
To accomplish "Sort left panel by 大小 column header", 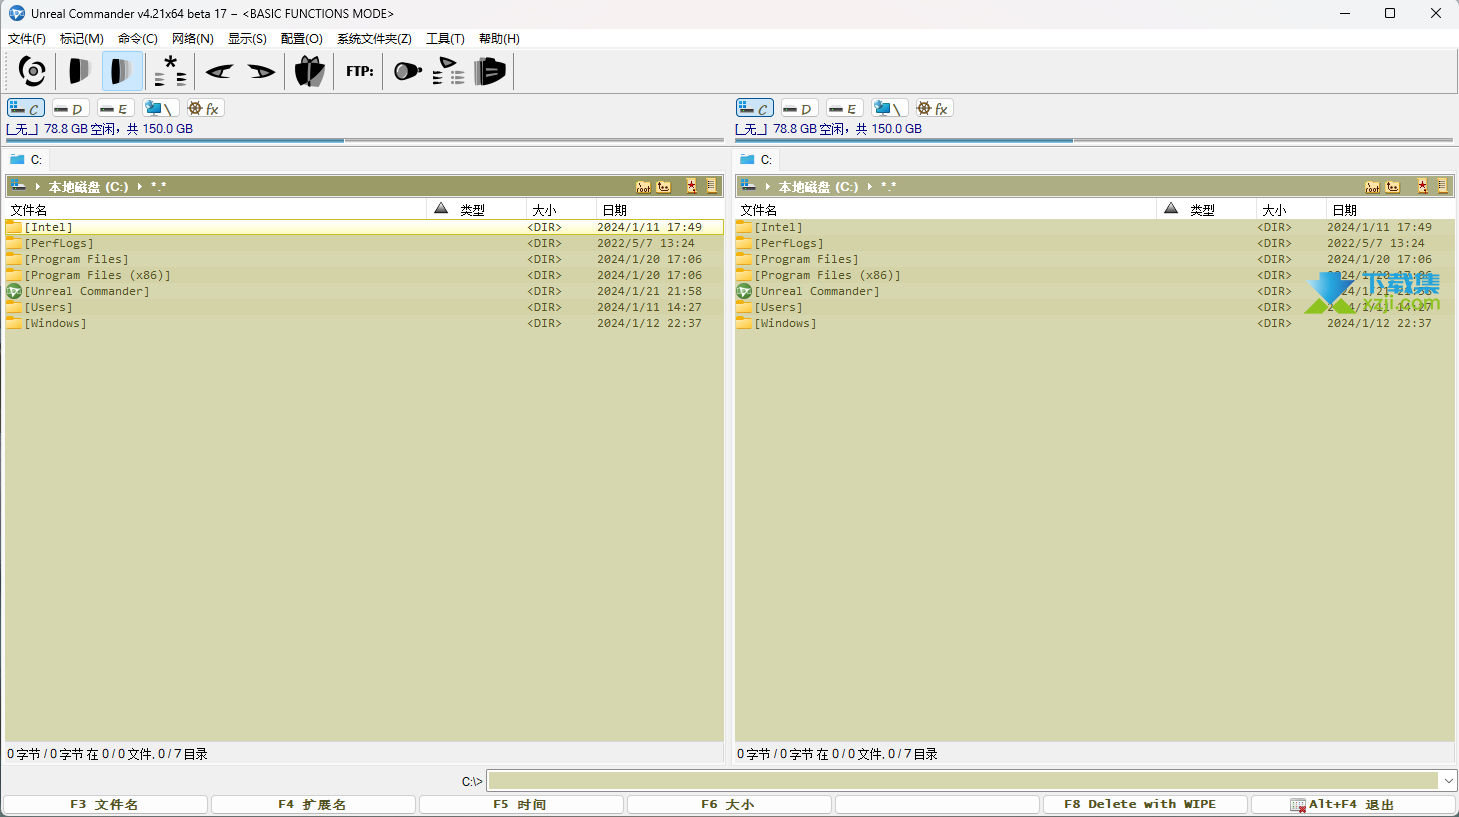I will pyautogui.click(x=561, y=210).
